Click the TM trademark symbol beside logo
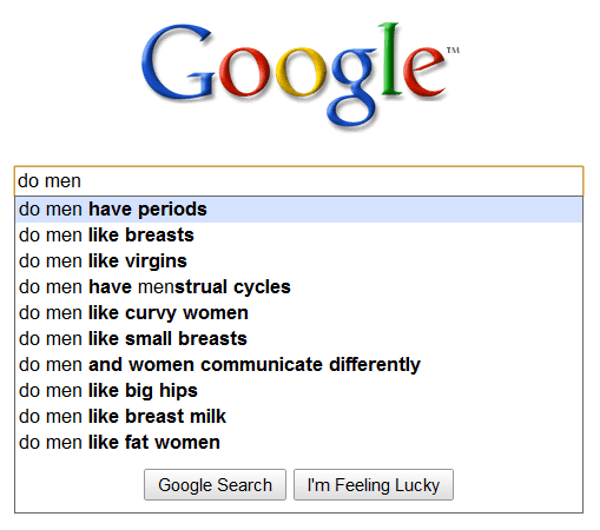Screen dimensions: 600x530 [453, 50]
